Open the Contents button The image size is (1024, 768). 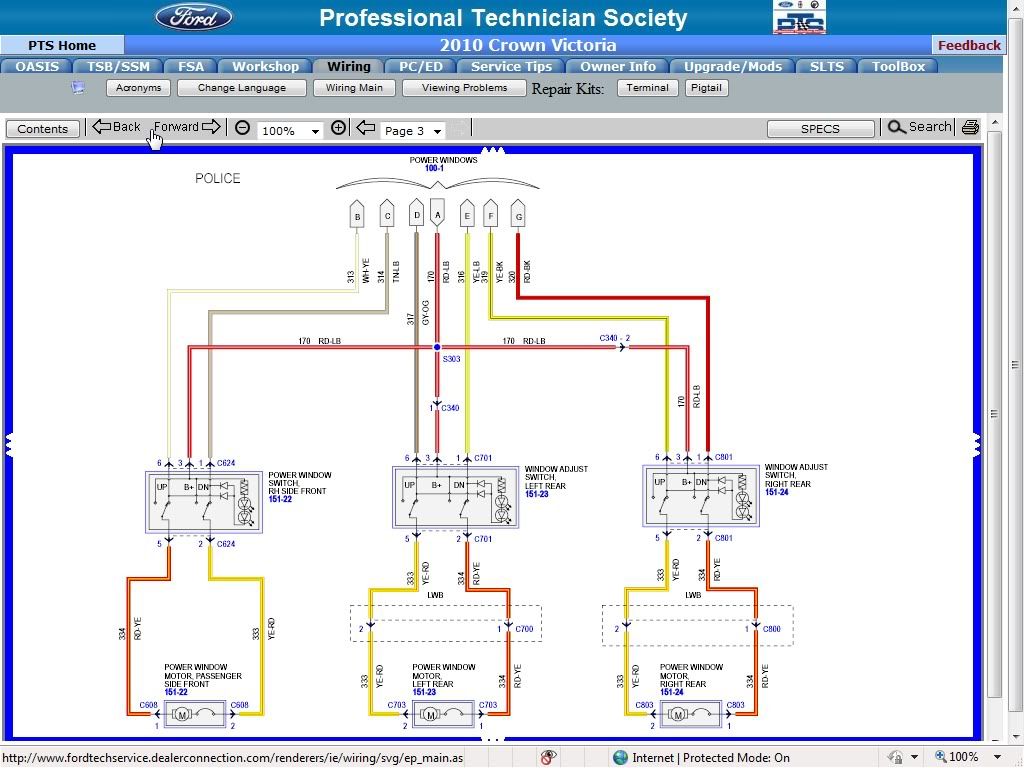pyautogui.click(x=42, y=129)
